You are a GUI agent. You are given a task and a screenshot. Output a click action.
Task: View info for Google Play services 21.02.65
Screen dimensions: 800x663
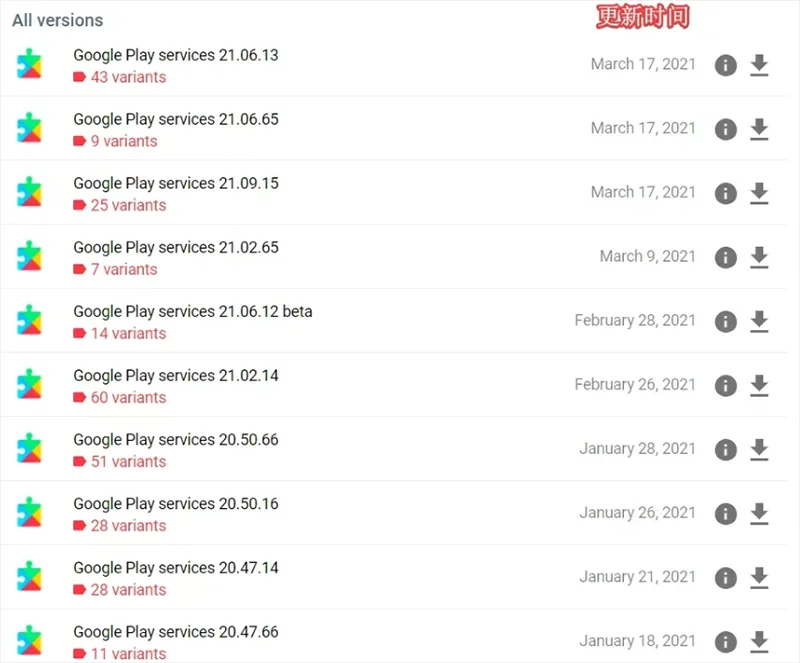point(726,257)
